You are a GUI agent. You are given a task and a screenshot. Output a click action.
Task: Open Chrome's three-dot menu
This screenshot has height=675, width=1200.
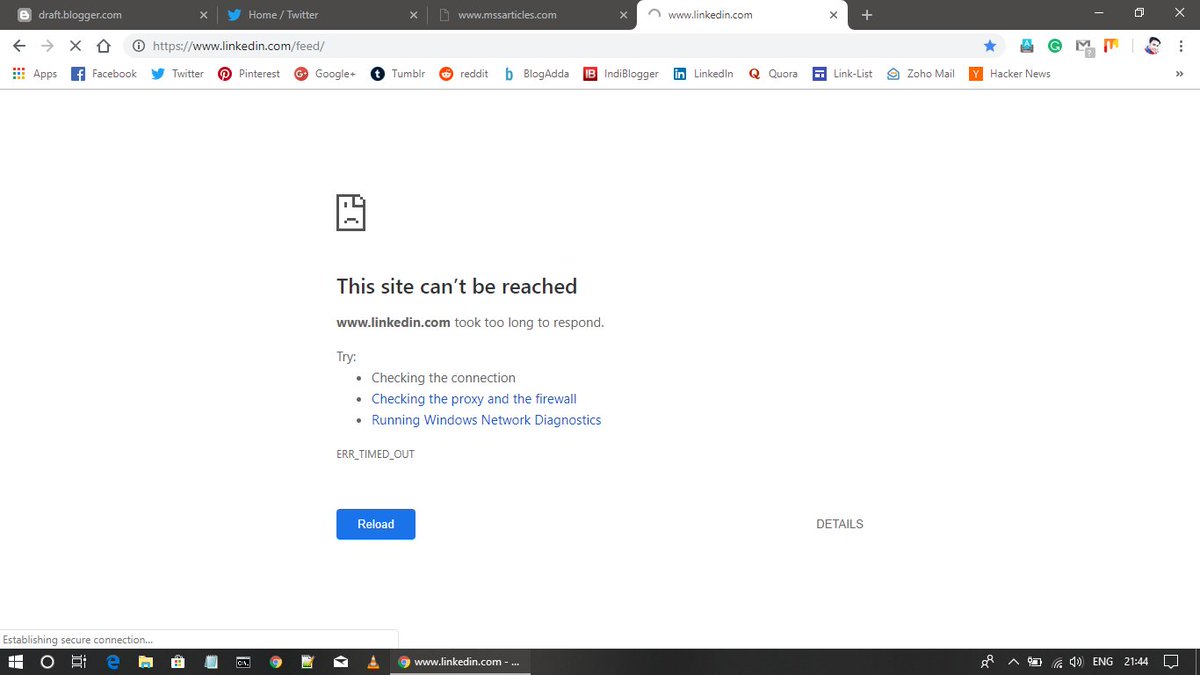click(x=1182, y=46)
